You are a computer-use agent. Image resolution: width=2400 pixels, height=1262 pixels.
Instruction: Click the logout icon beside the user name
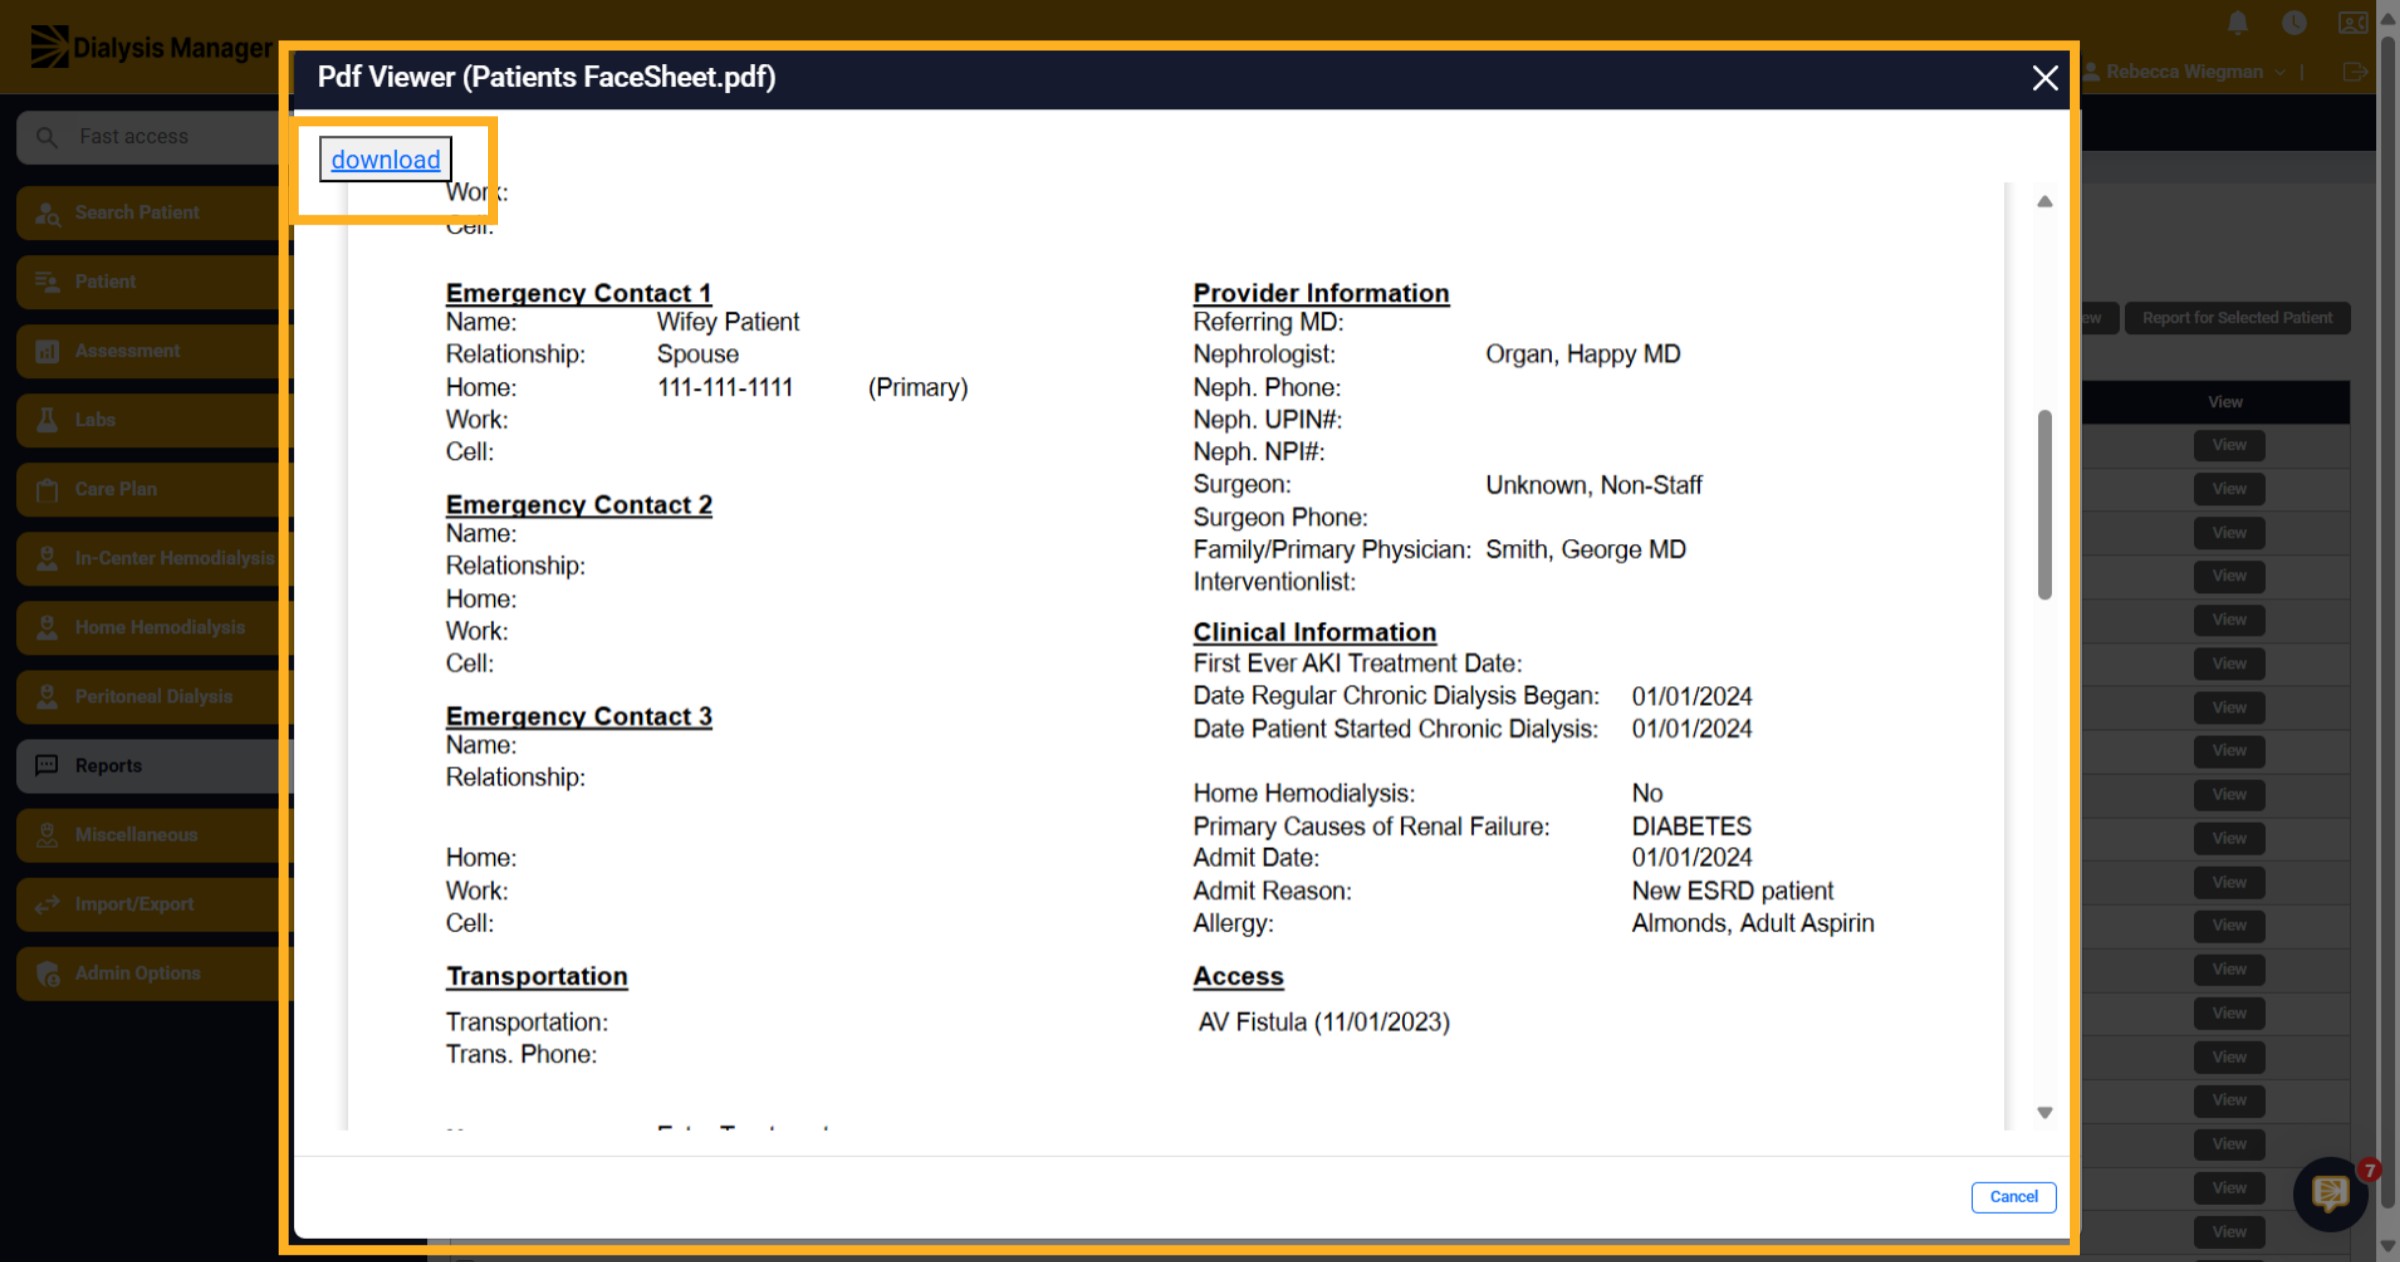click(x=2355, y=72)
